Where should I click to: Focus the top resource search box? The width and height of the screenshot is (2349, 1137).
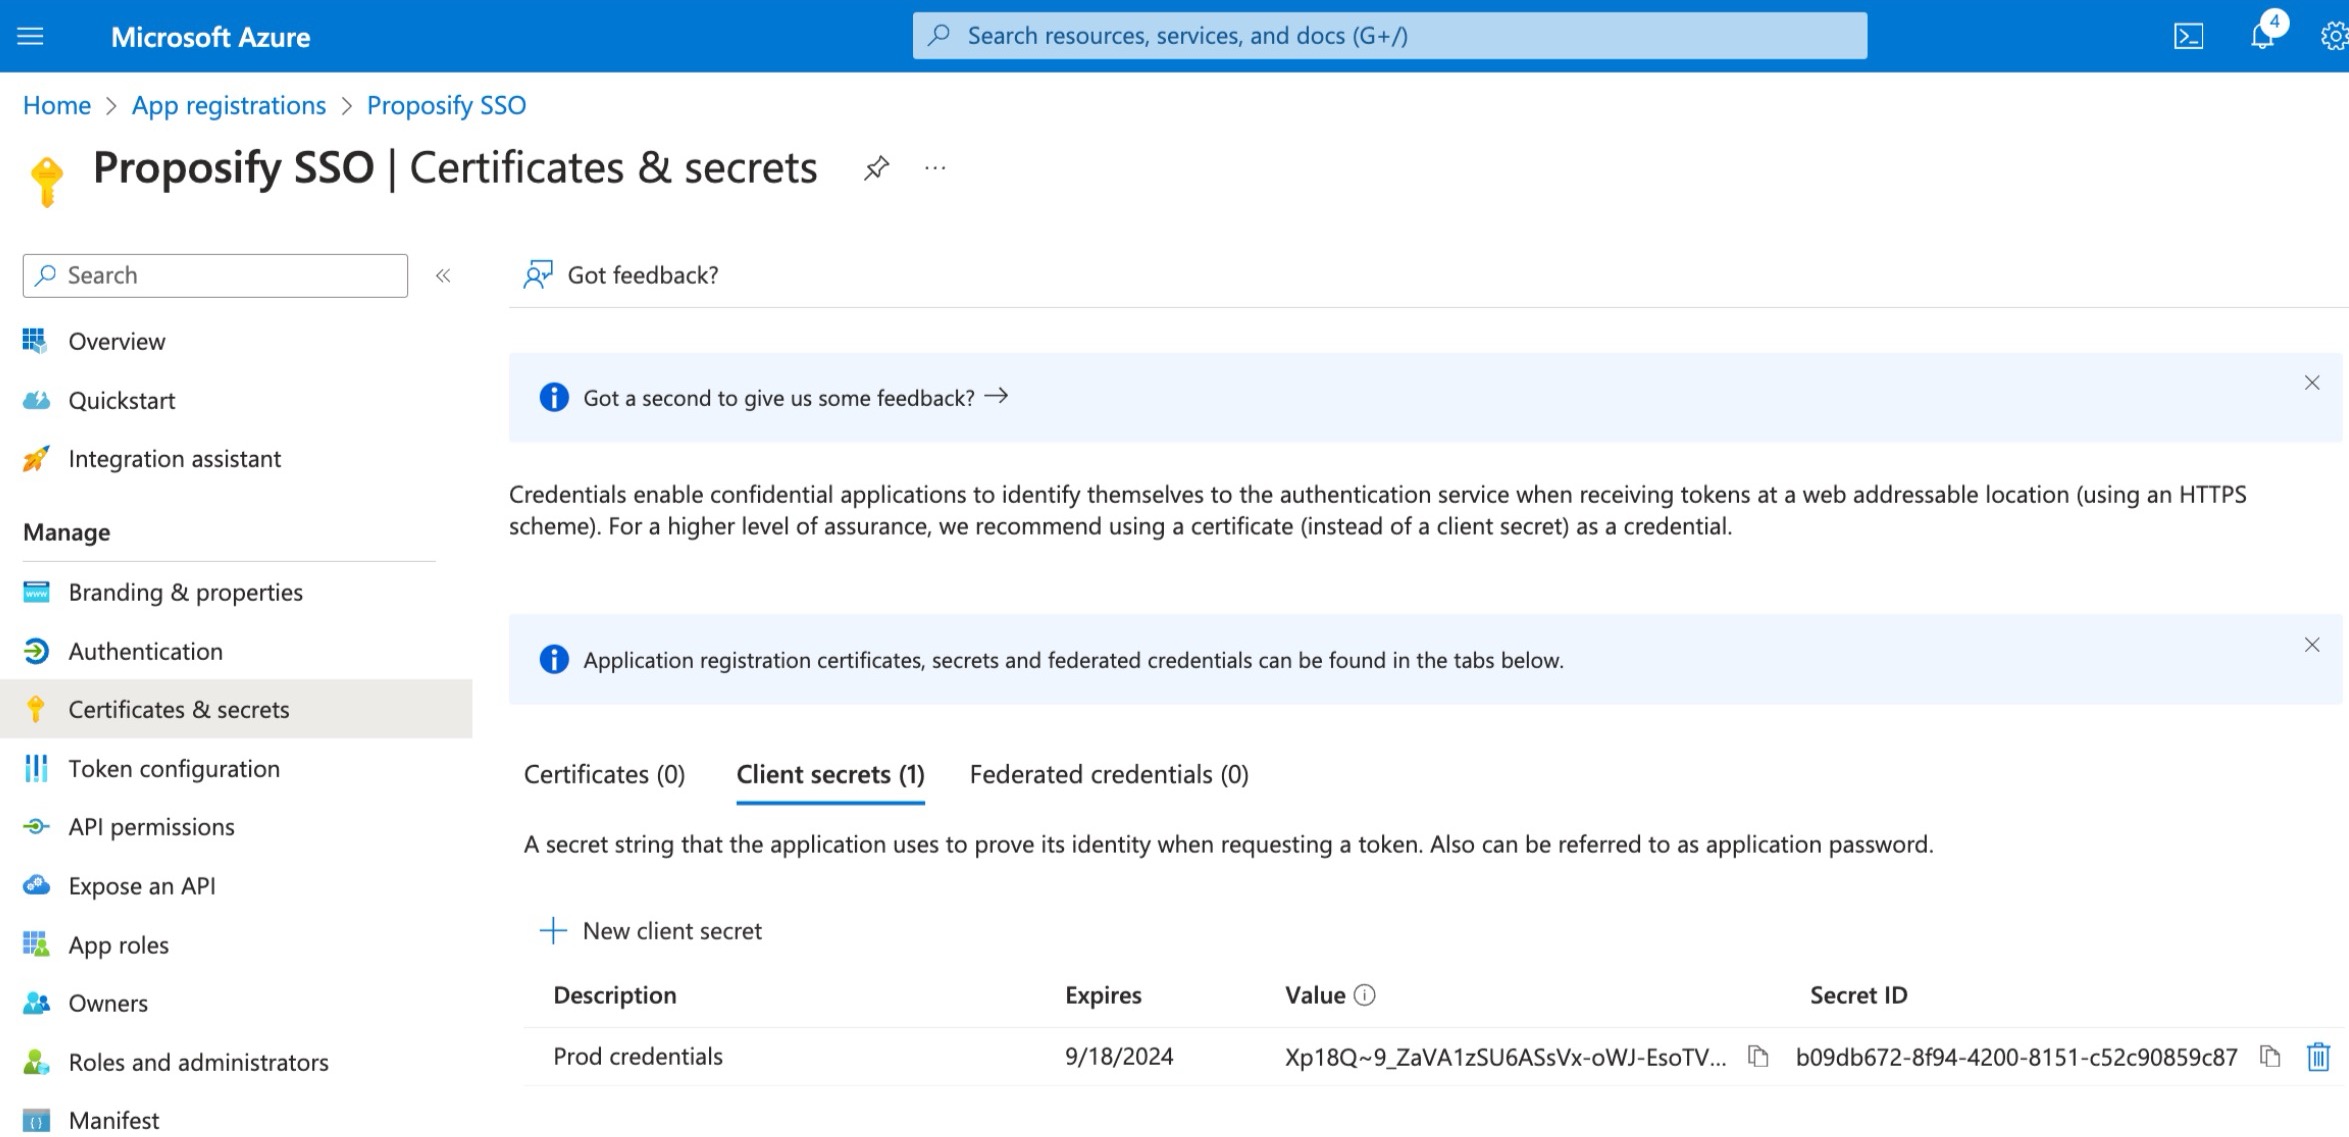click(1389, 36)
